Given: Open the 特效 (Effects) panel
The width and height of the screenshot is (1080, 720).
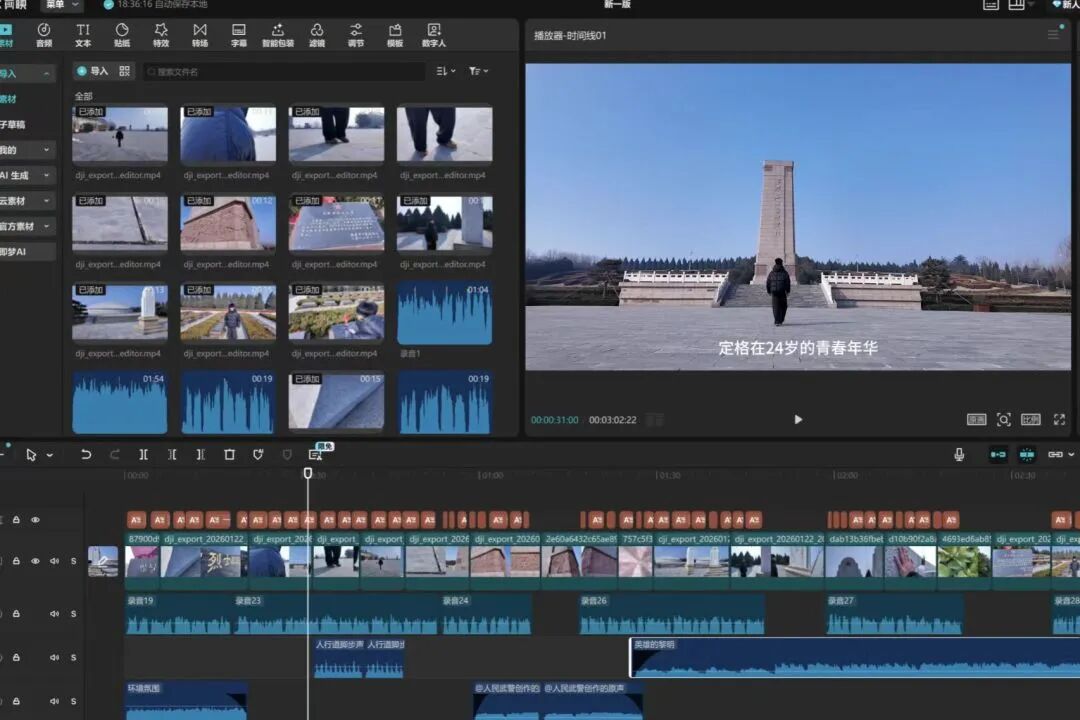Looking at the screenshot, I should (x=161, y=35).
